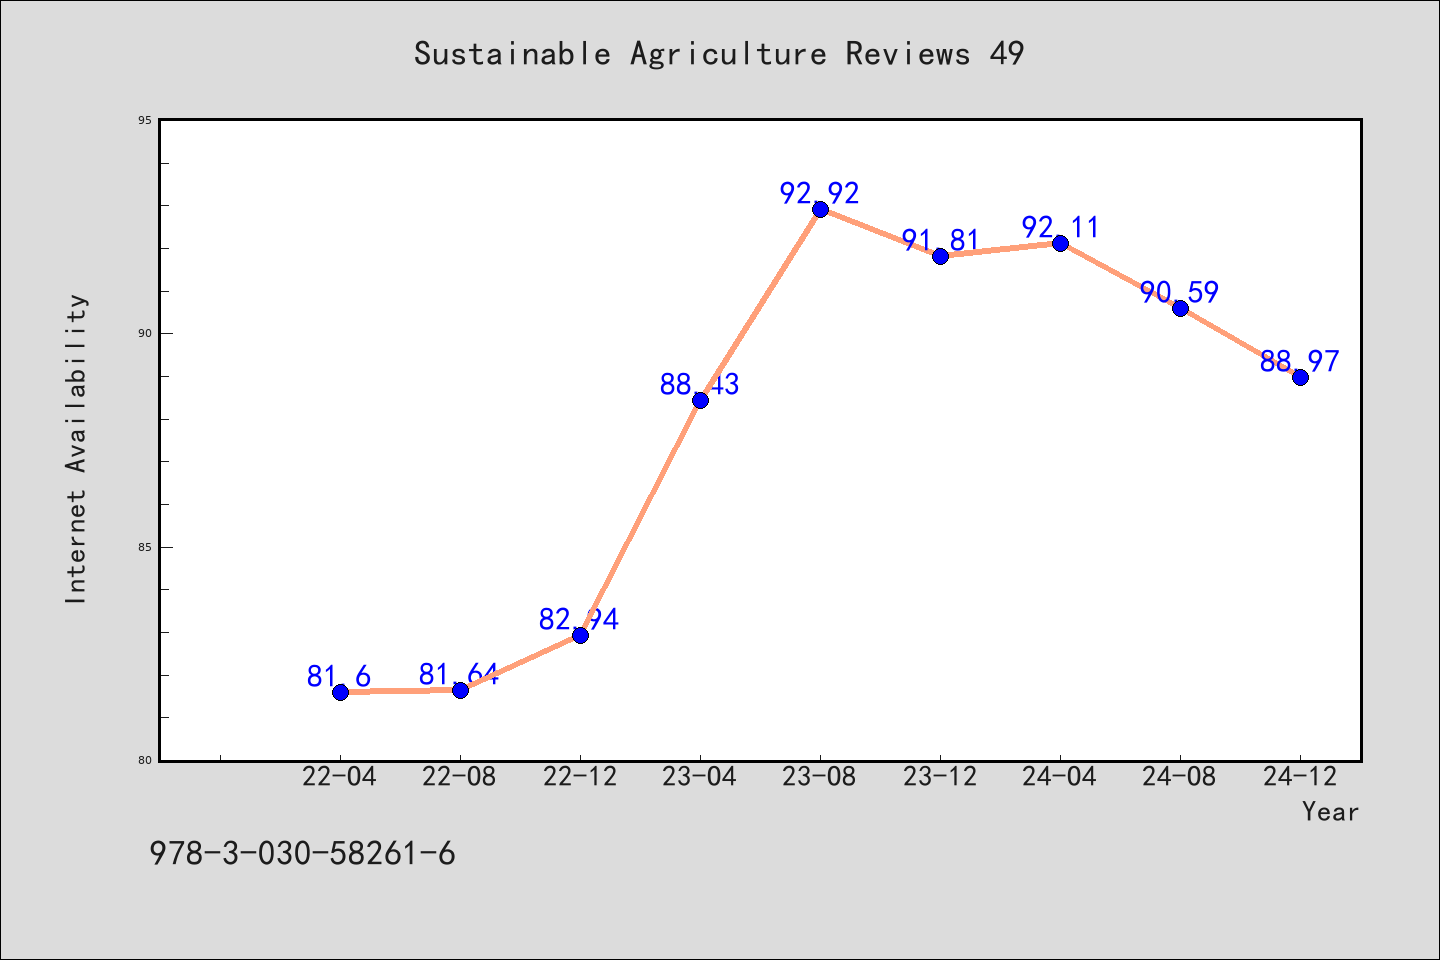Click the 22-12 x-axis tick label
Screen dimensions: 1440x960
580,777
